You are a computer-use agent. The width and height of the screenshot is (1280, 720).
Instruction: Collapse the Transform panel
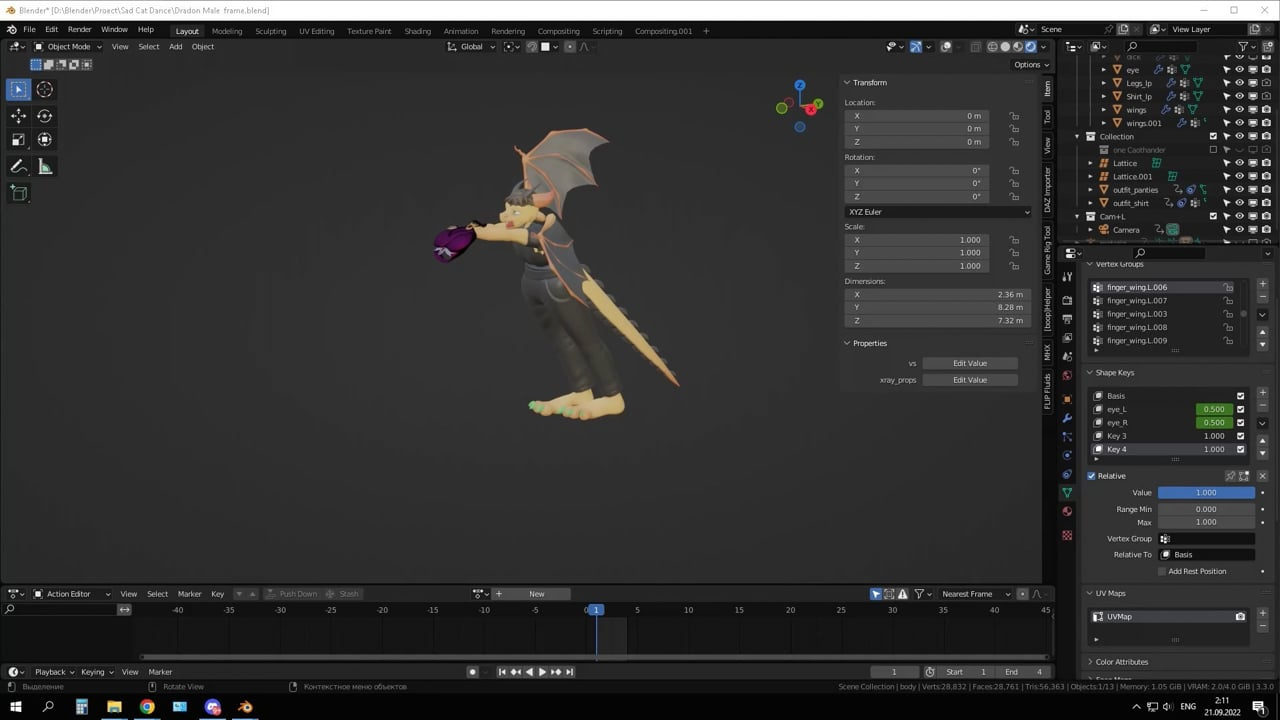pyautogui.click(x=848, y=83)
